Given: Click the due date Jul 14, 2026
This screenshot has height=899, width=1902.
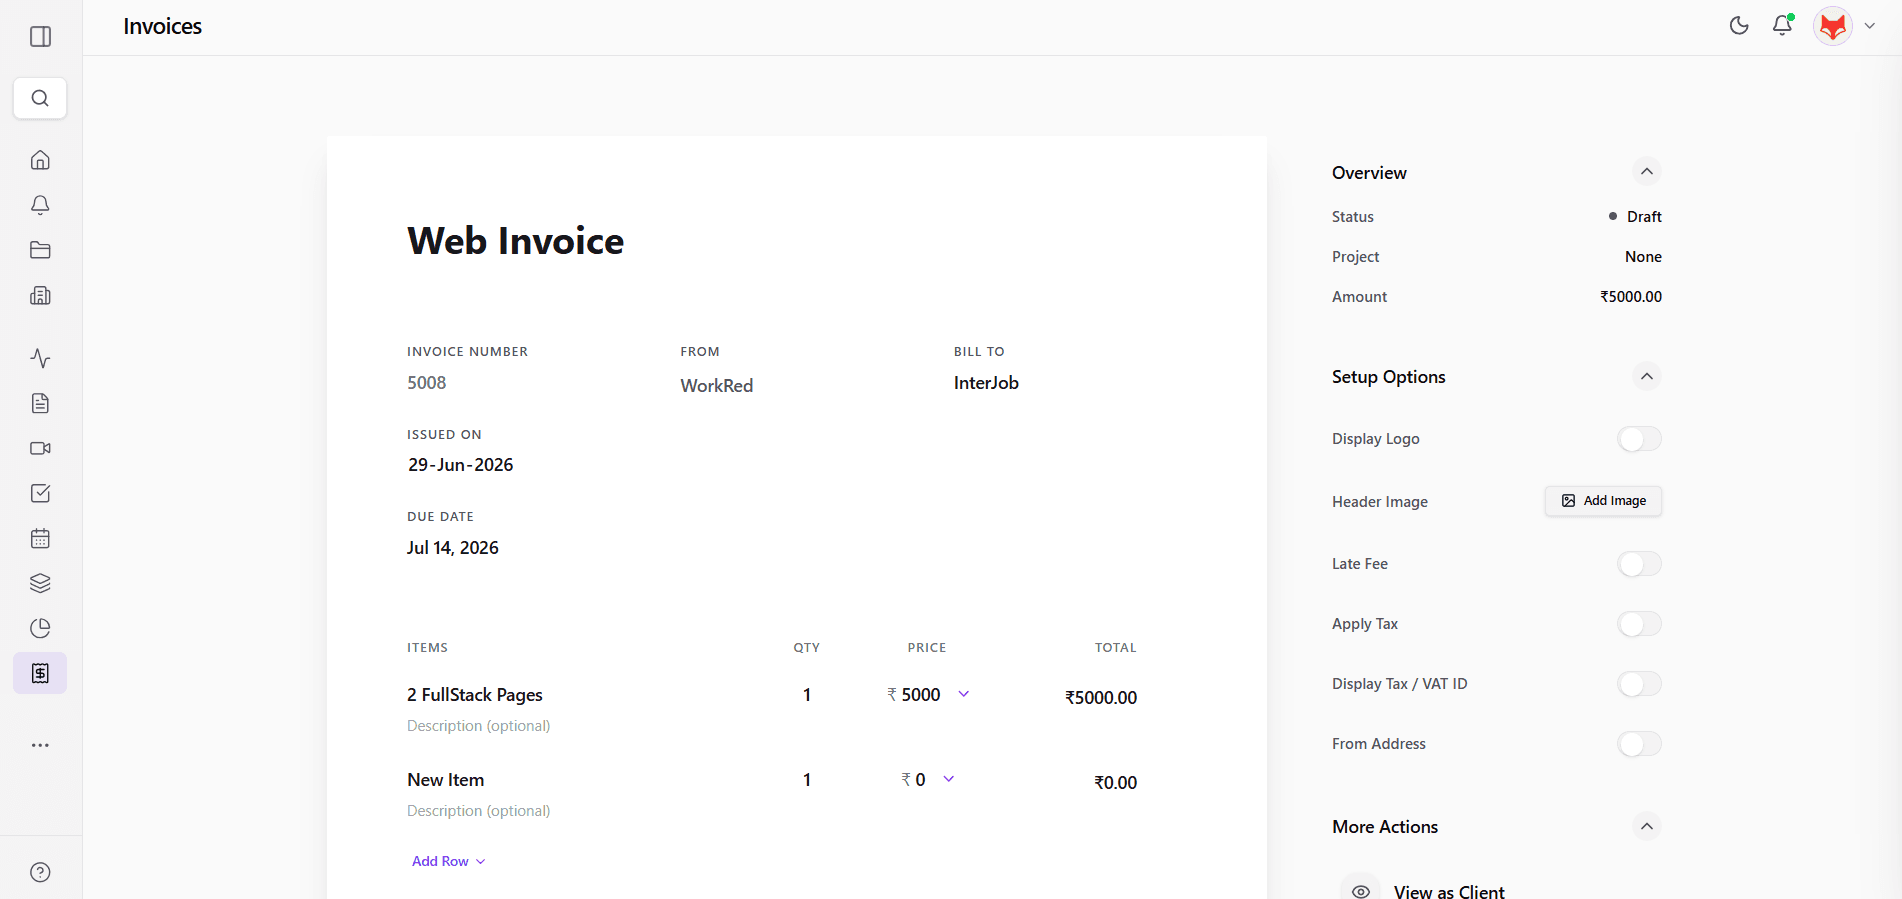Looking at the screenshot, I should (453, 548).
